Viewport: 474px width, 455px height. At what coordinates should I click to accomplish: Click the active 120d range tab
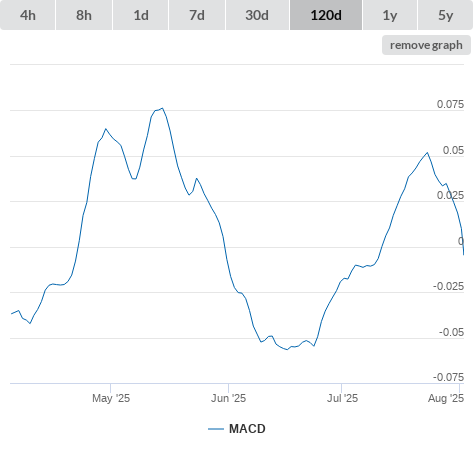point(326,15)
